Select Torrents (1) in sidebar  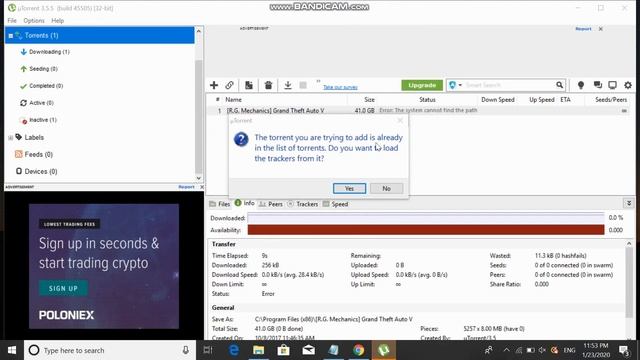click(100, 36)
